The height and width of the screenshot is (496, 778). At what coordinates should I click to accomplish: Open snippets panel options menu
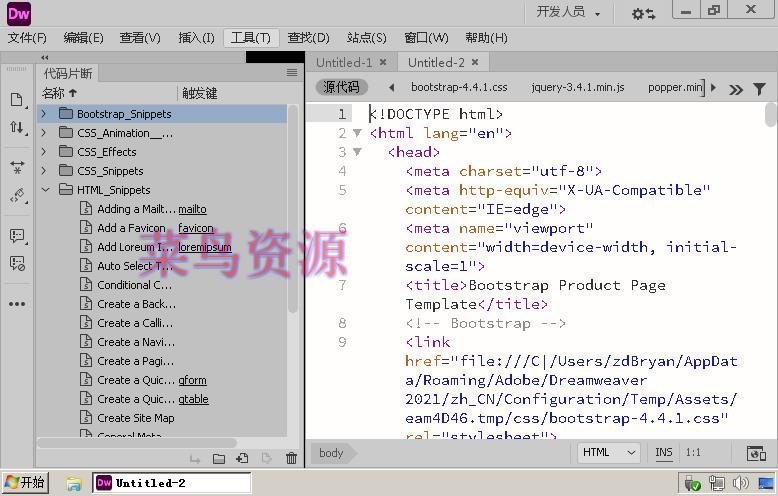point(292,73)
